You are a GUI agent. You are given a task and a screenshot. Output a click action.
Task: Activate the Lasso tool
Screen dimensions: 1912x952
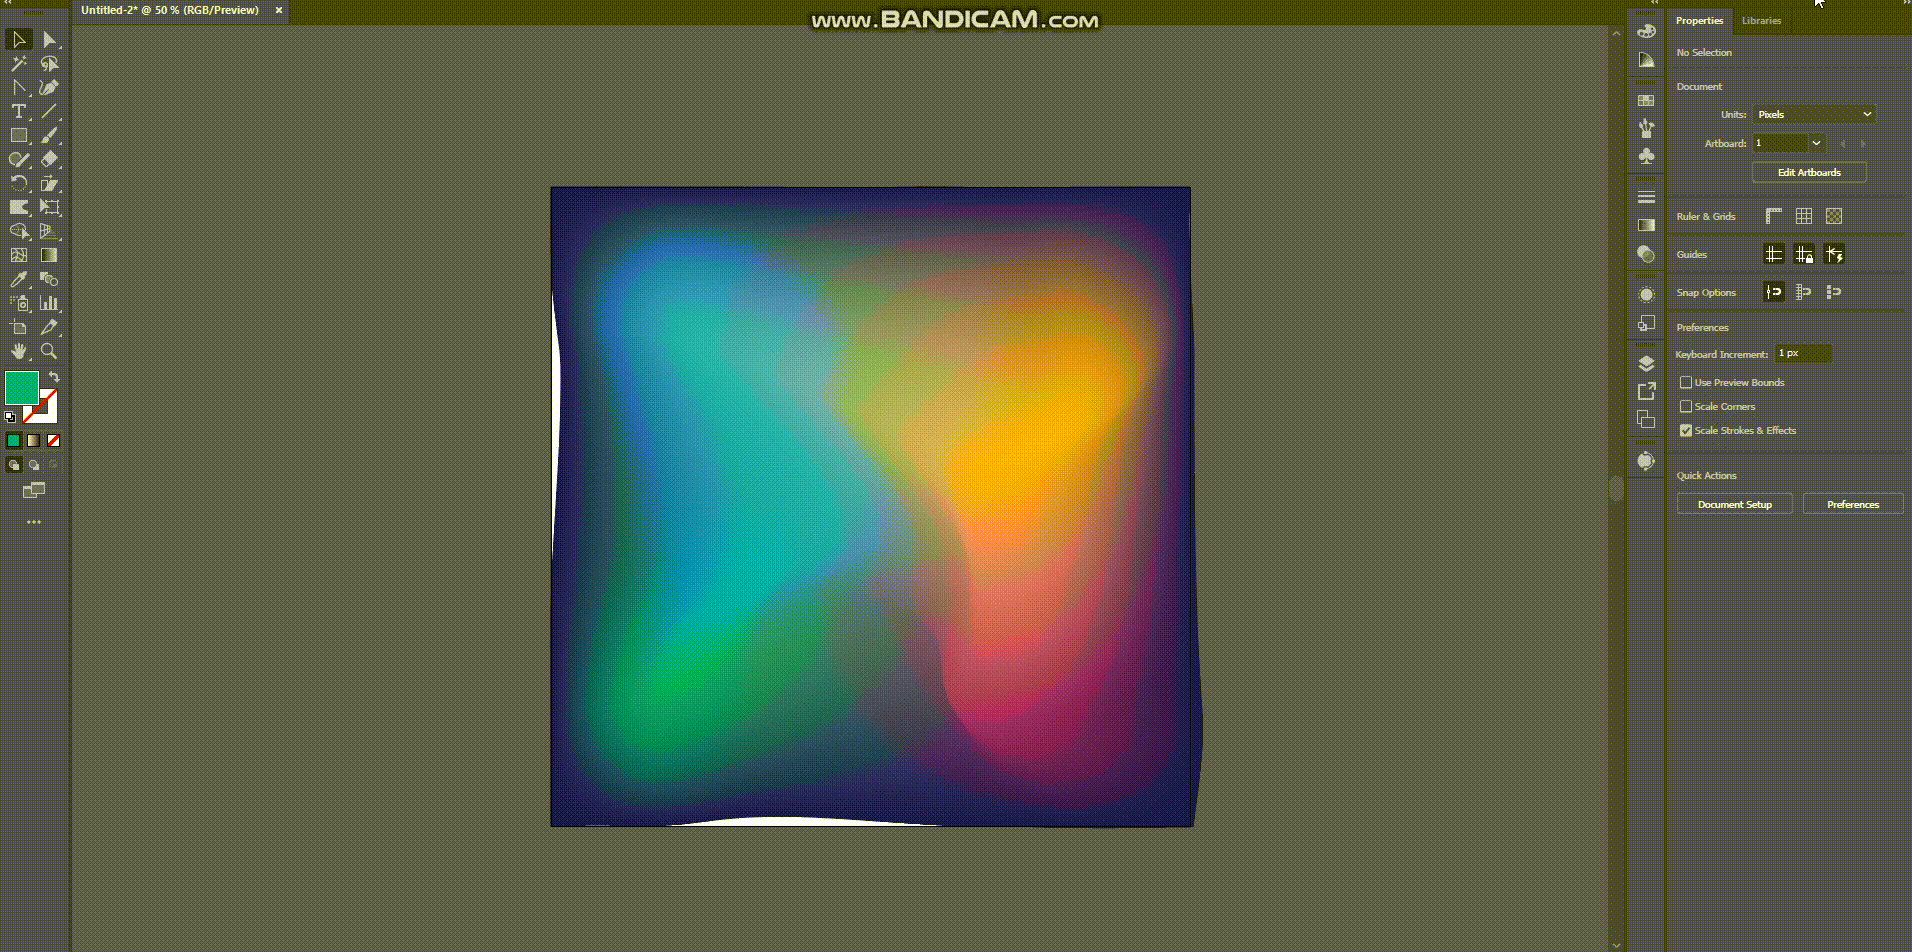pos(49,64)
